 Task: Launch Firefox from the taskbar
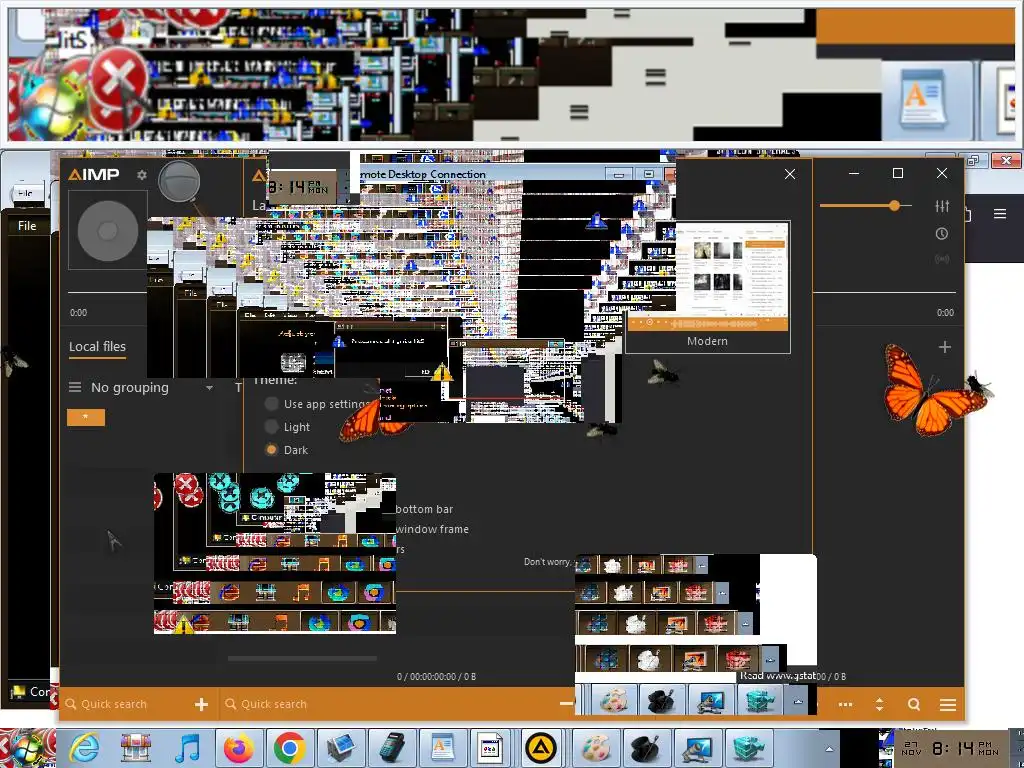(x=238, y=748)
